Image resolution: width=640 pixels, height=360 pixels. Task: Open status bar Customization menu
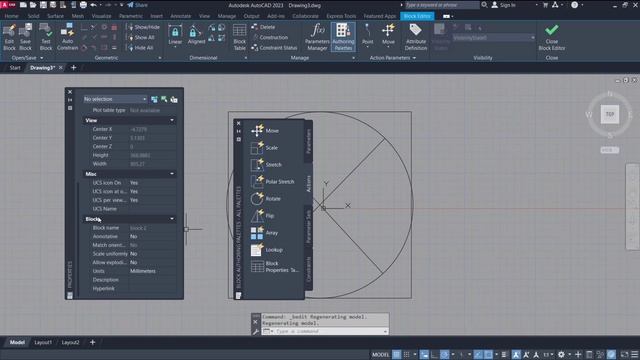pyautogui.click(x=635, y=355)
